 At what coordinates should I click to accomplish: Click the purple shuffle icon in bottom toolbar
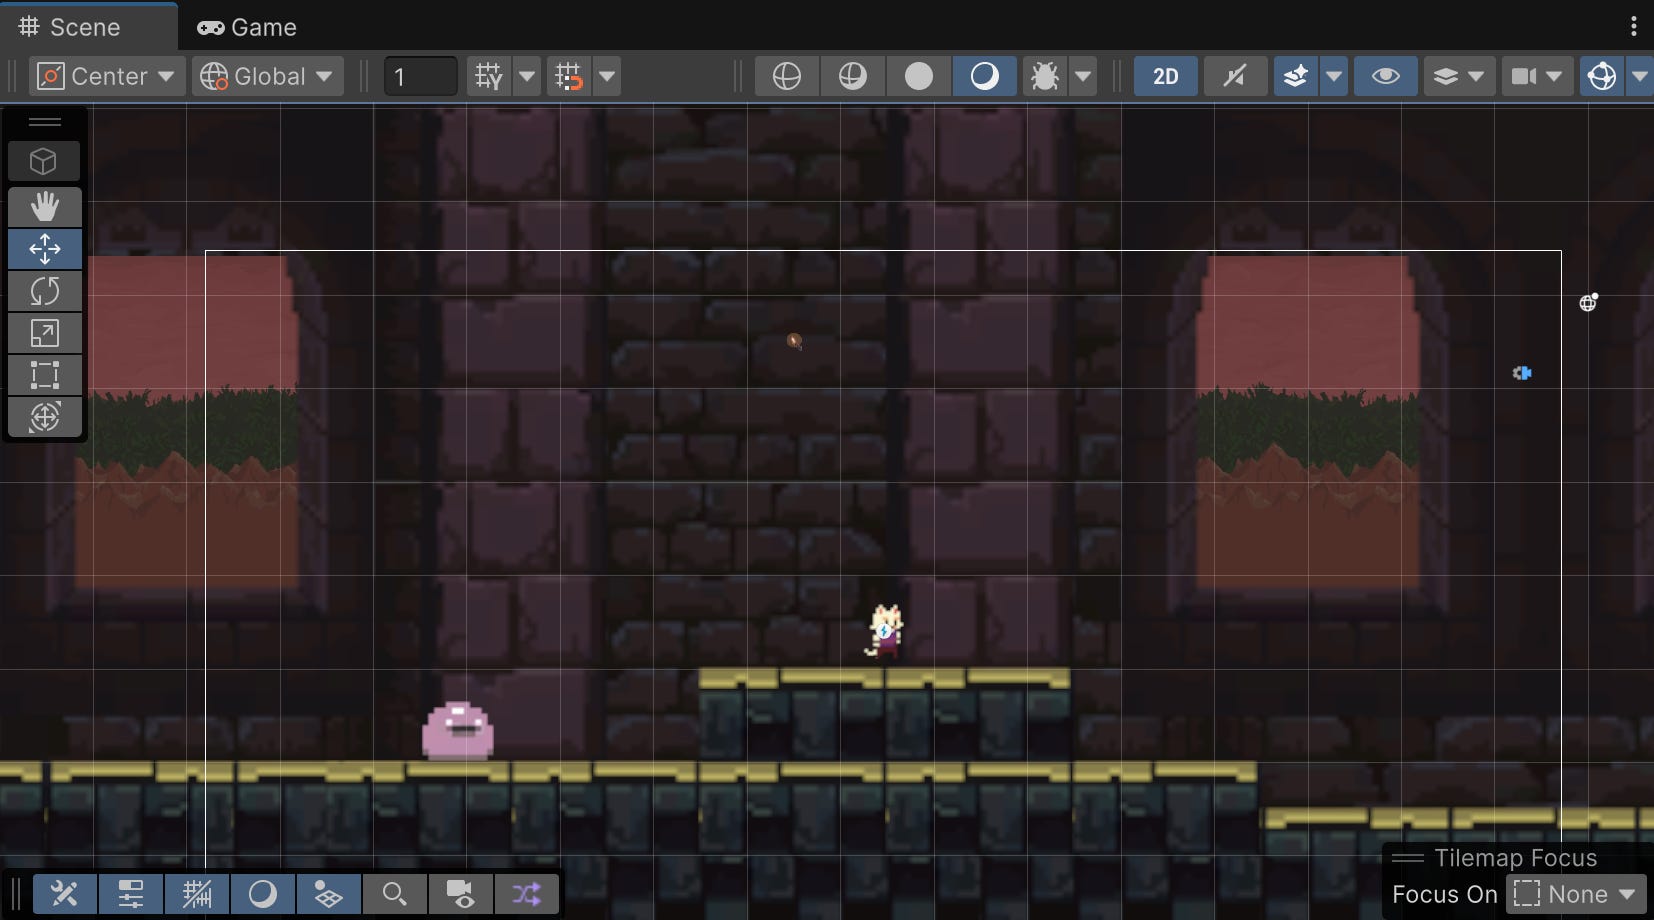527,893
